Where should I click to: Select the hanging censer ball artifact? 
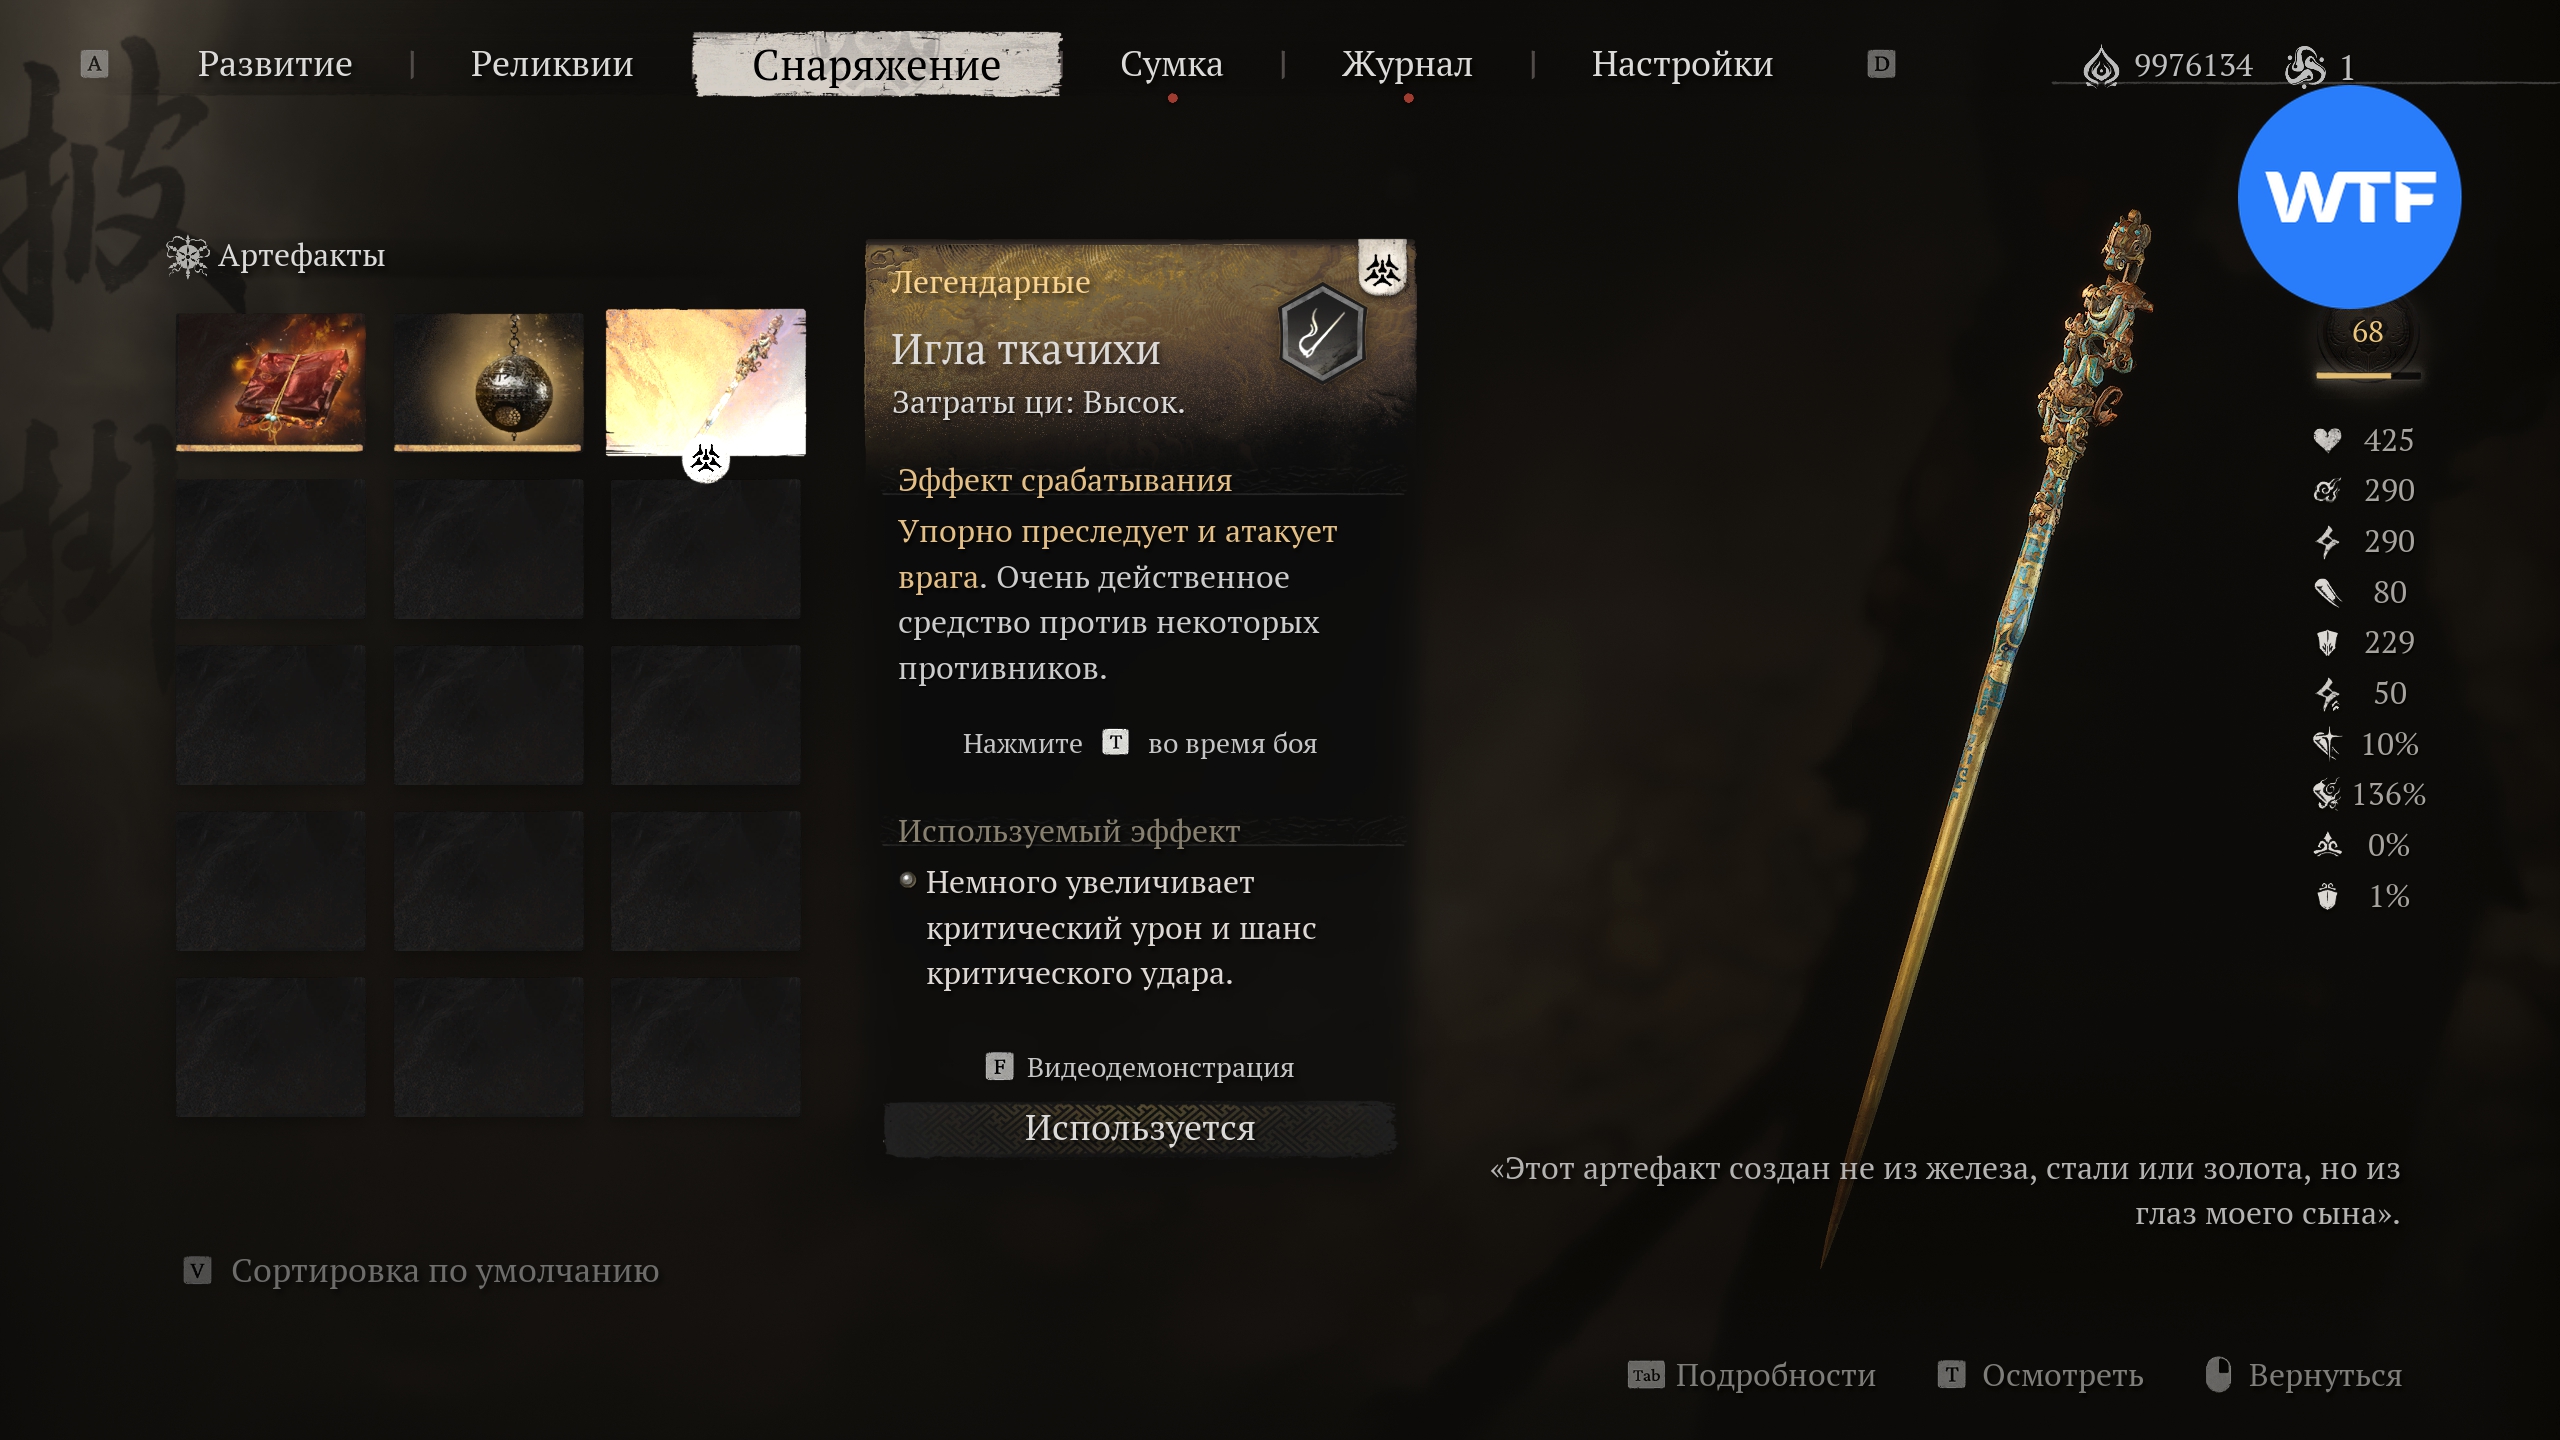pos(488,381)
